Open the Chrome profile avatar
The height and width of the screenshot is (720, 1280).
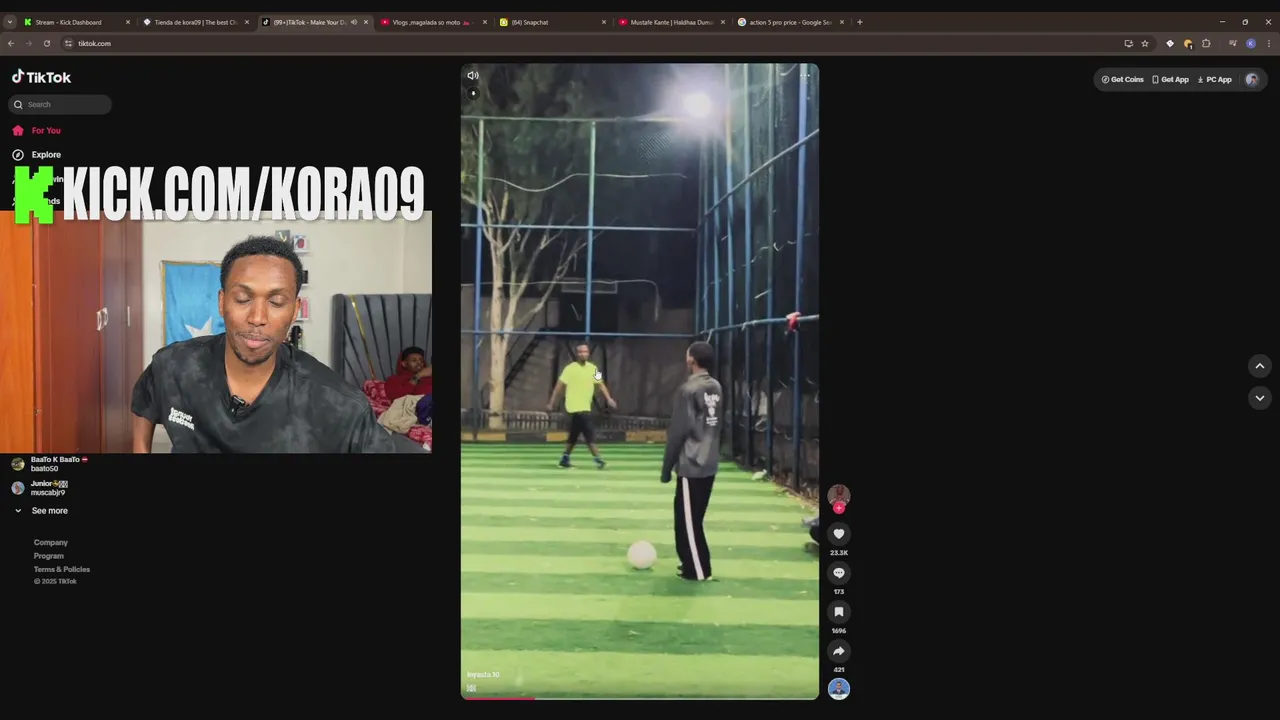pos(1251,43)
